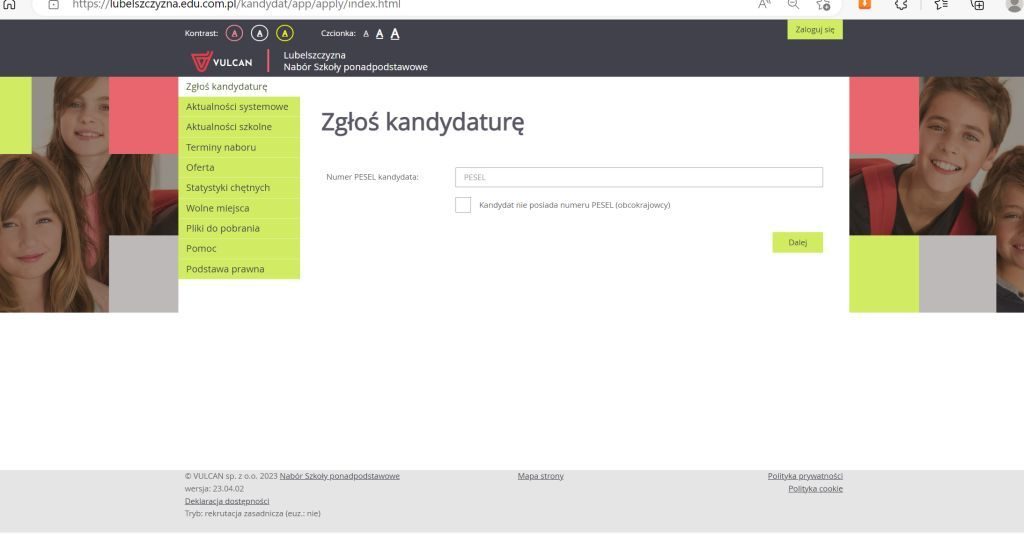This screenshot has width=1024, height=534.
Task: Set the medium font size
Action: click(x=380, y=34)
